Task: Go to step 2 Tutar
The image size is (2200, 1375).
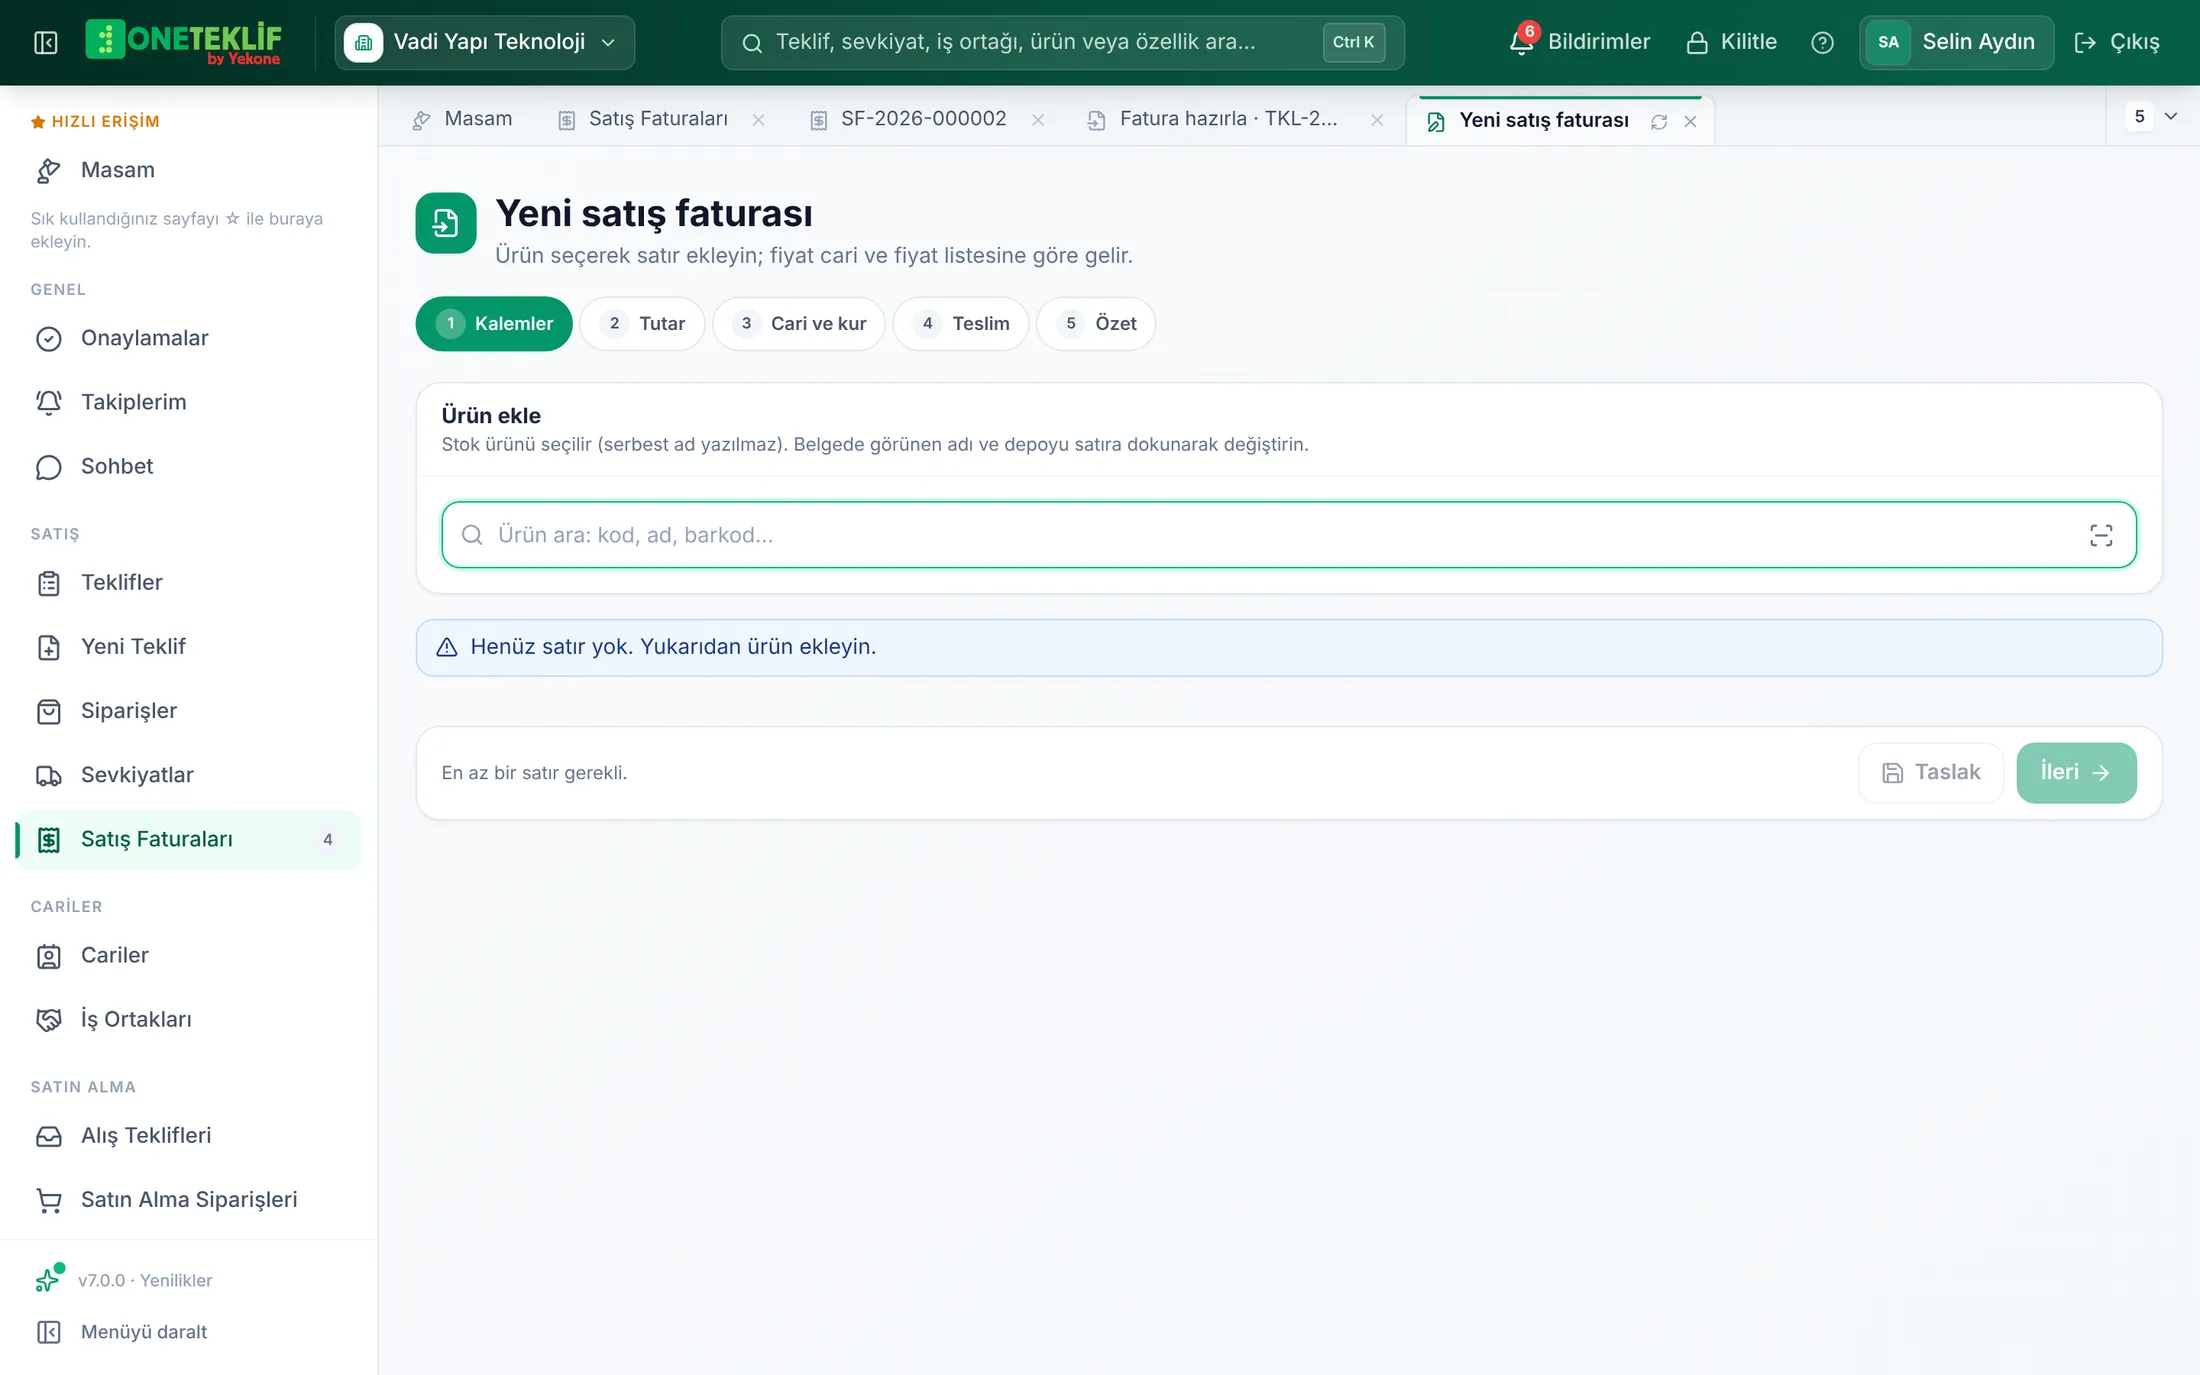Action: (x=643, y=323)
